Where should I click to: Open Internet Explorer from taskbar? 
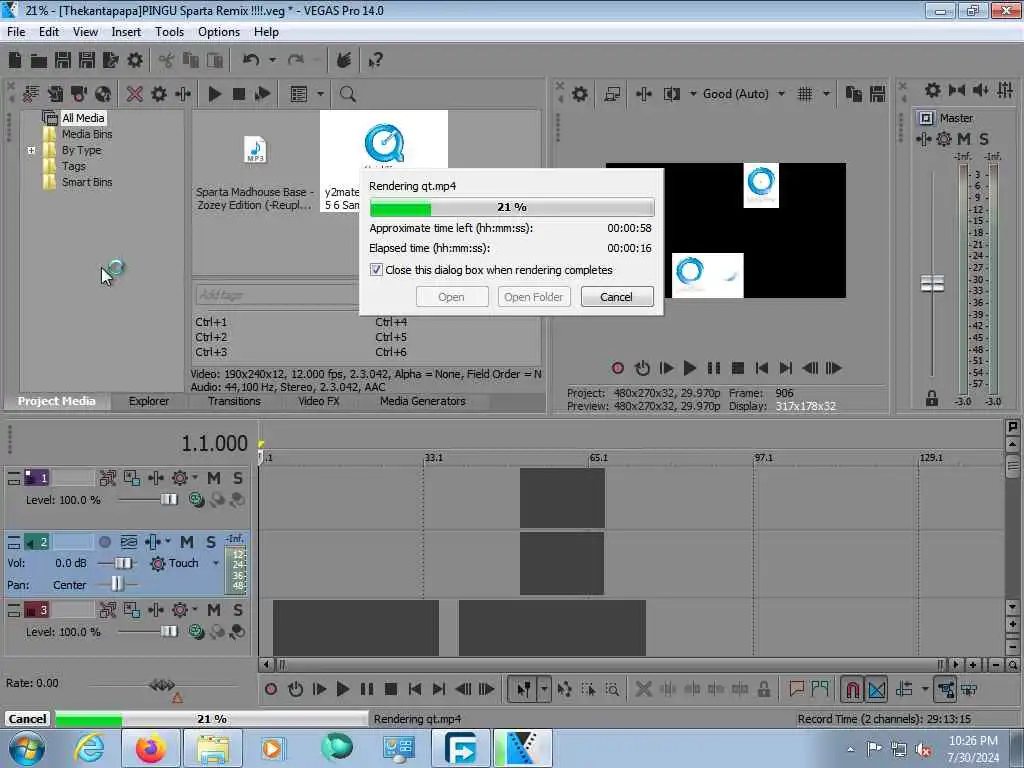(89, 748)
